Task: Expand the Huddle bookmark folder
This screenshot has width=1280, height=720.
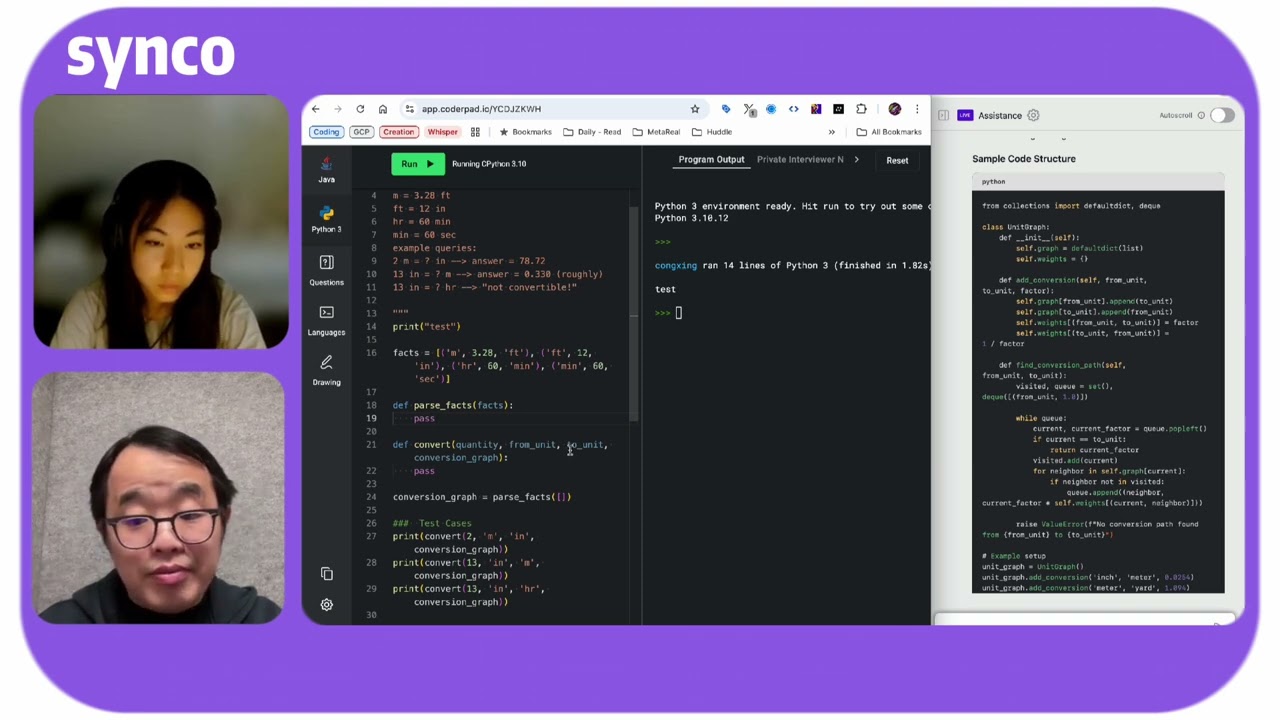Action: (712, 132)
